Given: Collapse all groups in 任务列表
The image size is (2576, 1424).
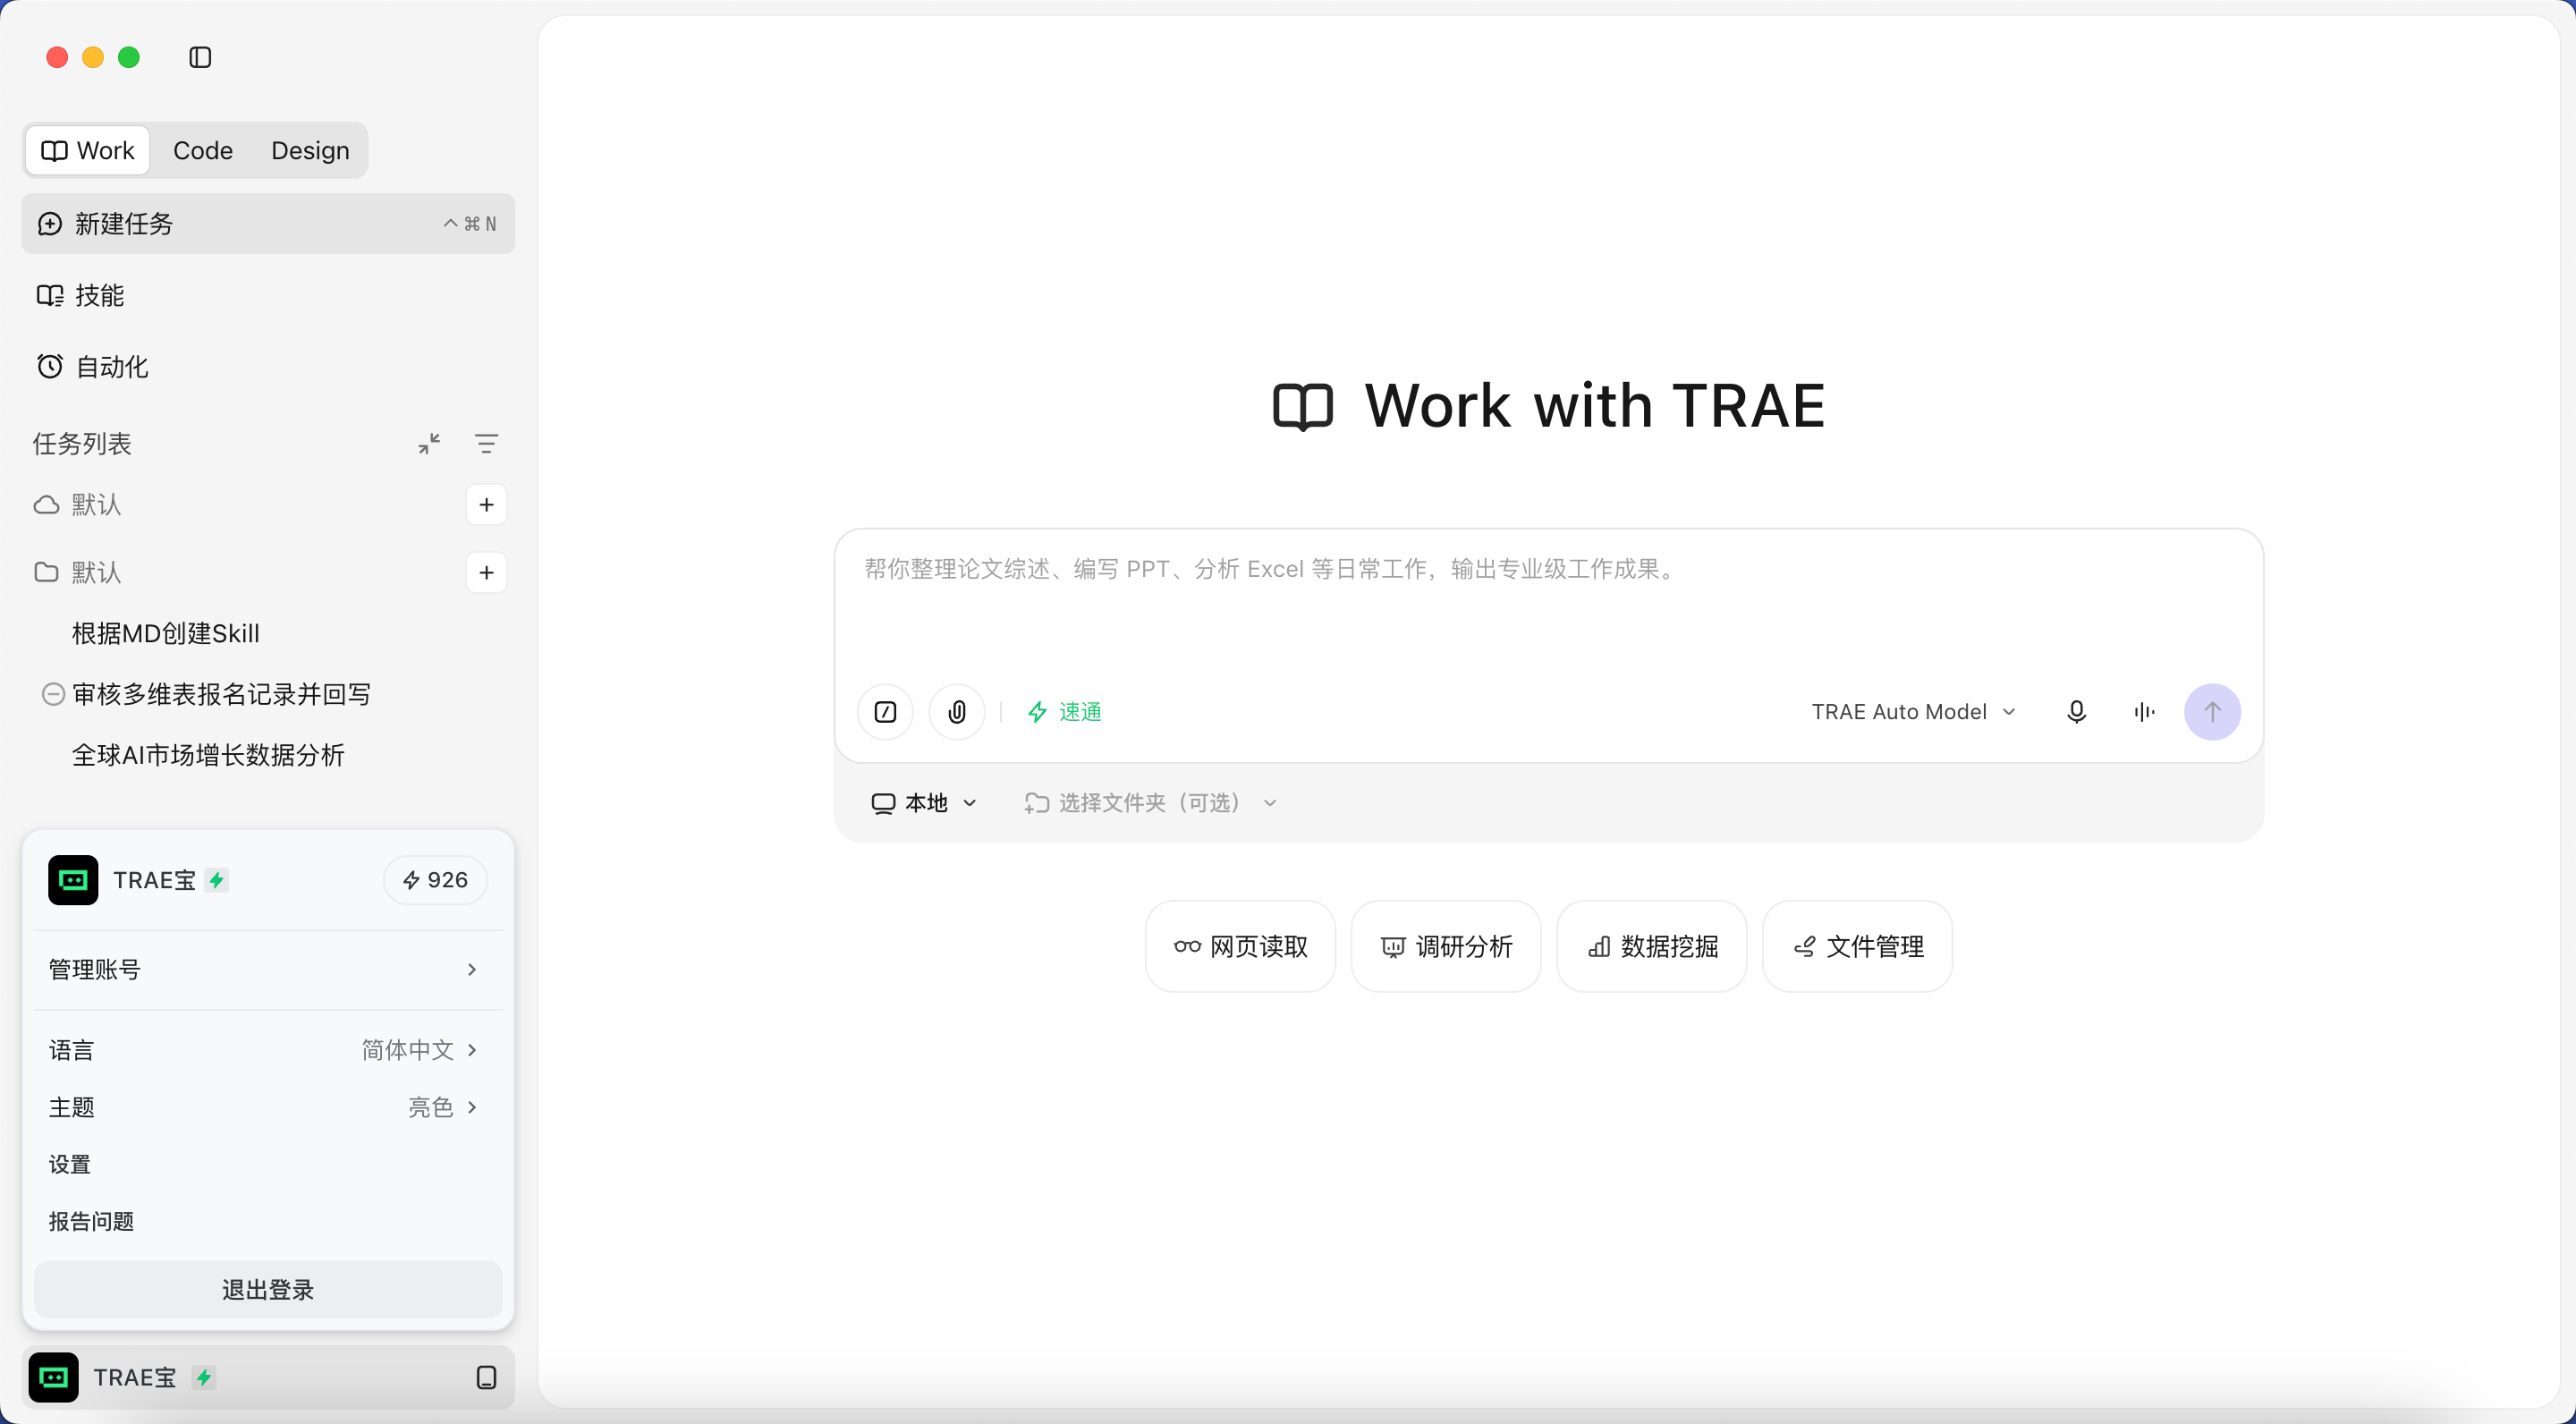Looking at the screenshot, I should 429,444.
